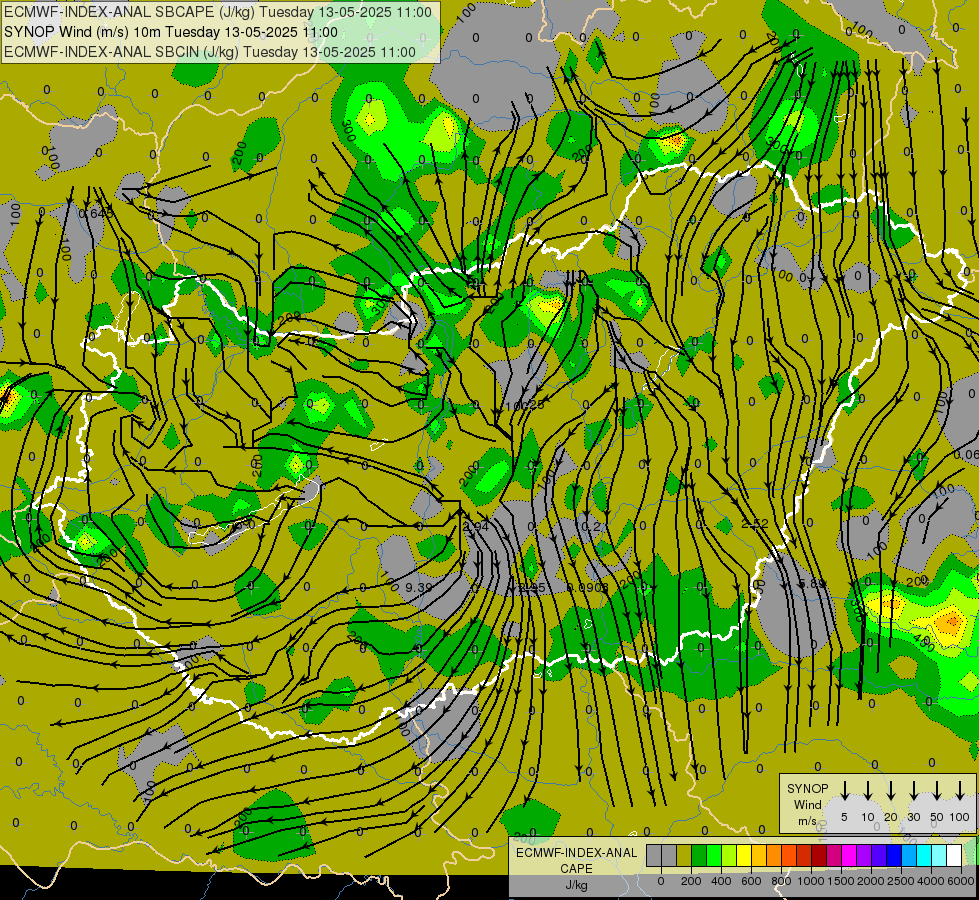Pick the pure blue CAPE legend swatch
Image resolution: width=979 pixels, height=900 pixels.
pyautogui.click(x=895, y=856)
